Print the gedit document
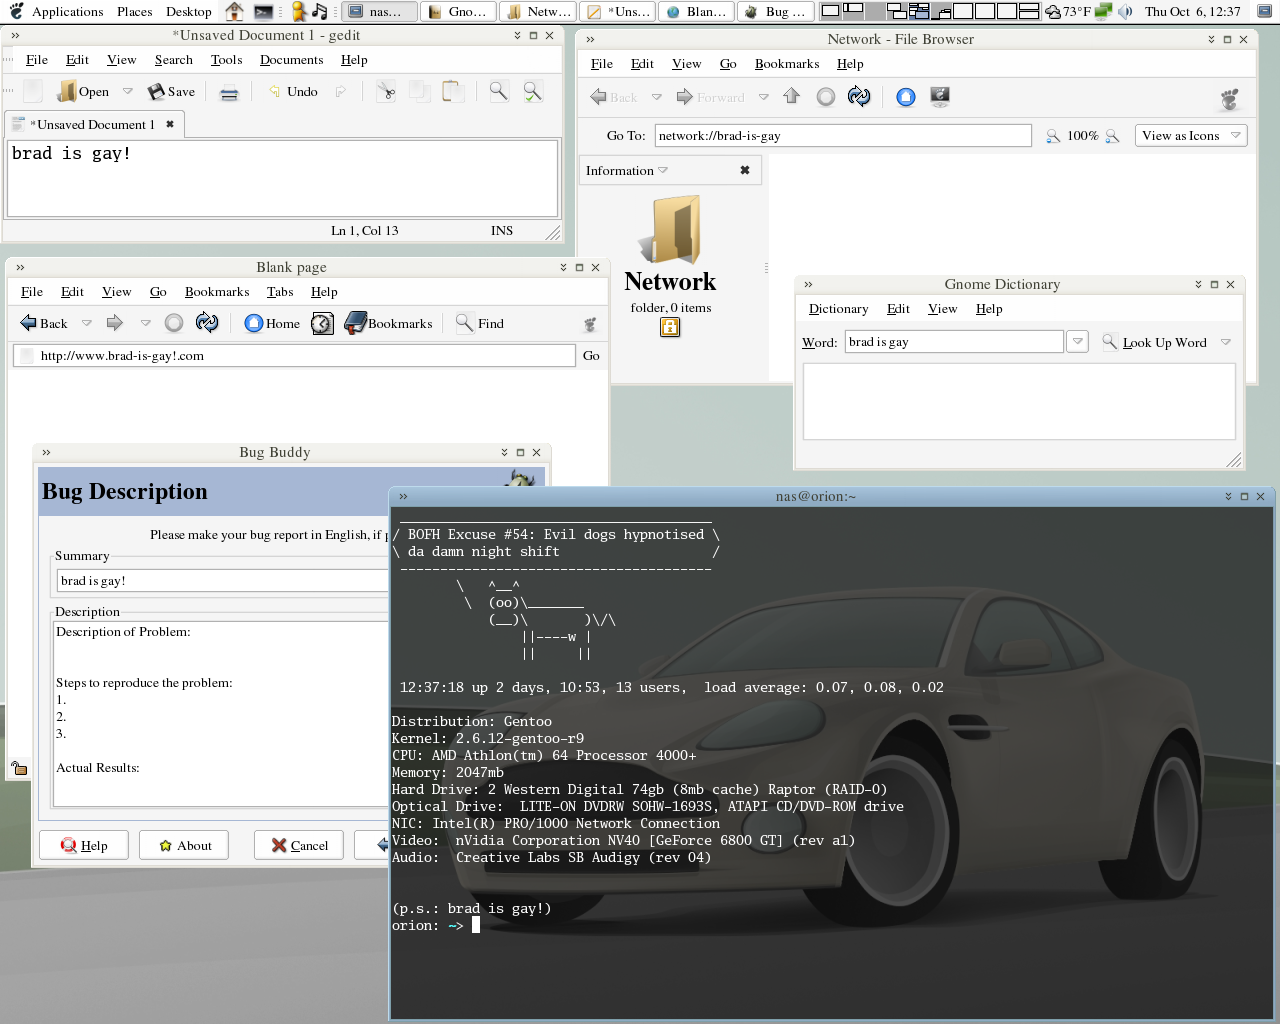This screenshot has width=1280, height=1024. tap(229, 92)
